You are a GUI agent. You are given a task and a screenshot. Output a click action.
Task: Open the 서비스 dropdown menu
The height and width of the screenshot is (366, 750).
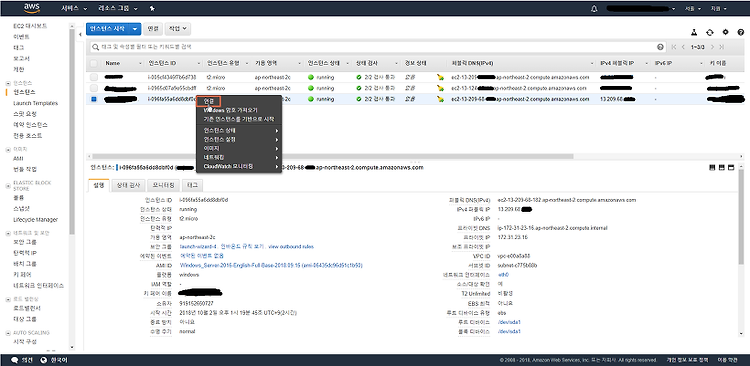[x=75, y=9]
